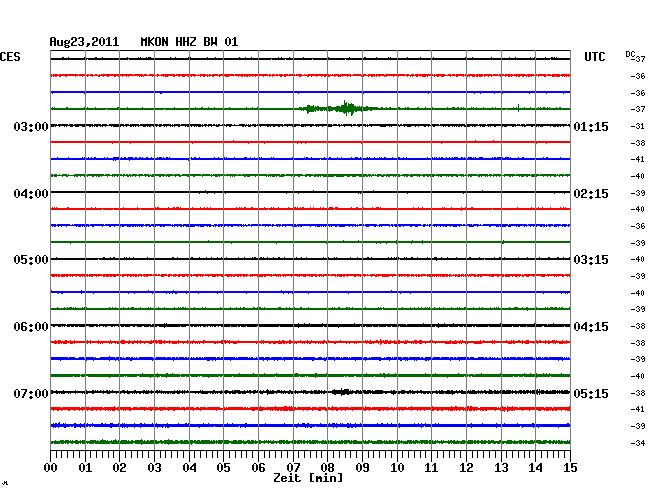Click the "-34" DC offset value
This screenshot has width=650, height=494.
(x=638, y=443)
